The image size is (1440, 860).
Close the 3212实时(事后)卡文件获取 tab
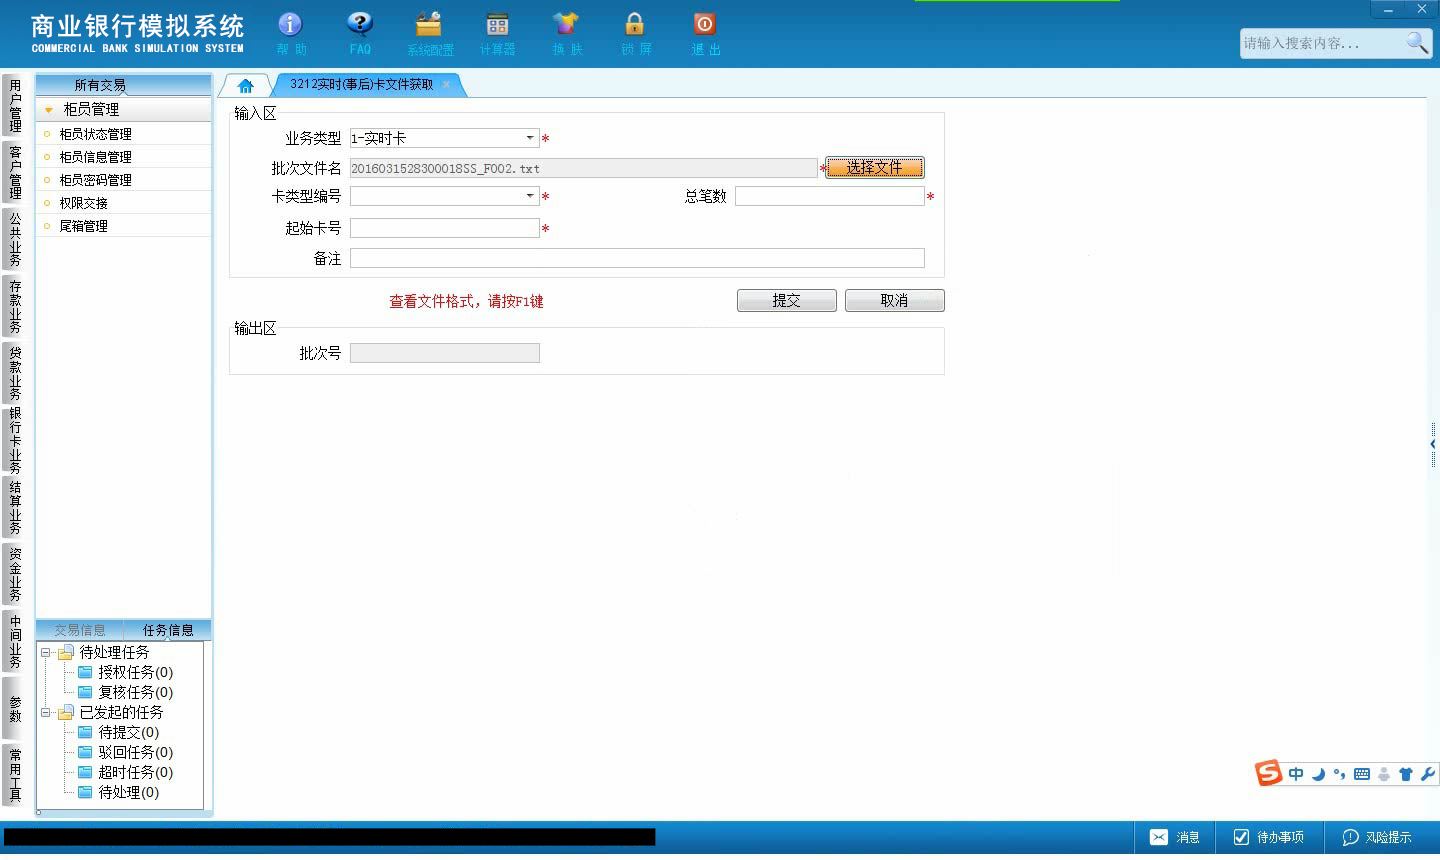[446, 85]
